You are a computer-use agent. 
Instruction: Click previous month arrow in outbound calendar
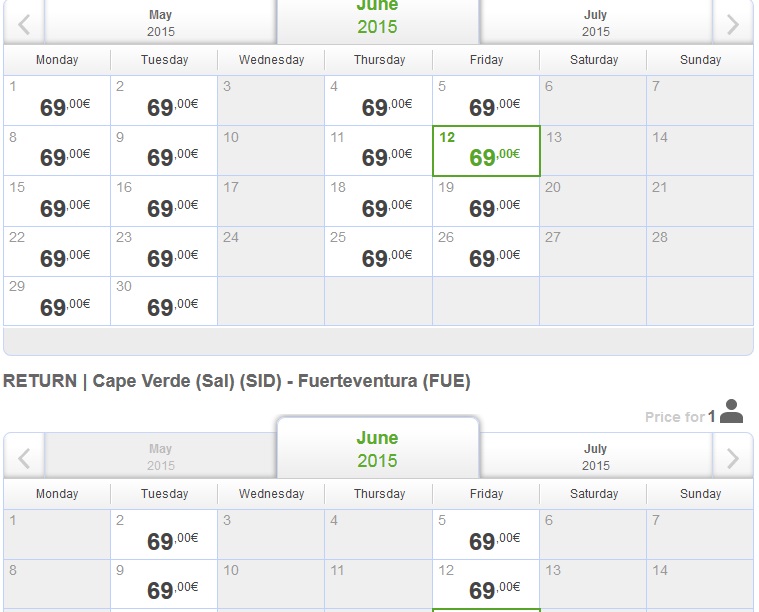click(x=24, y=24)
